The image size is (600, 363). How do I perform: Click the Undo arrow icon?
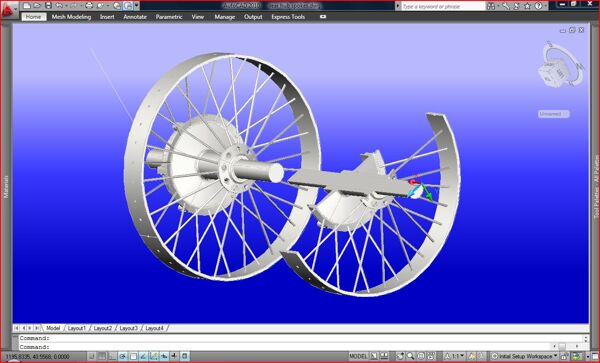click(59, 5)
